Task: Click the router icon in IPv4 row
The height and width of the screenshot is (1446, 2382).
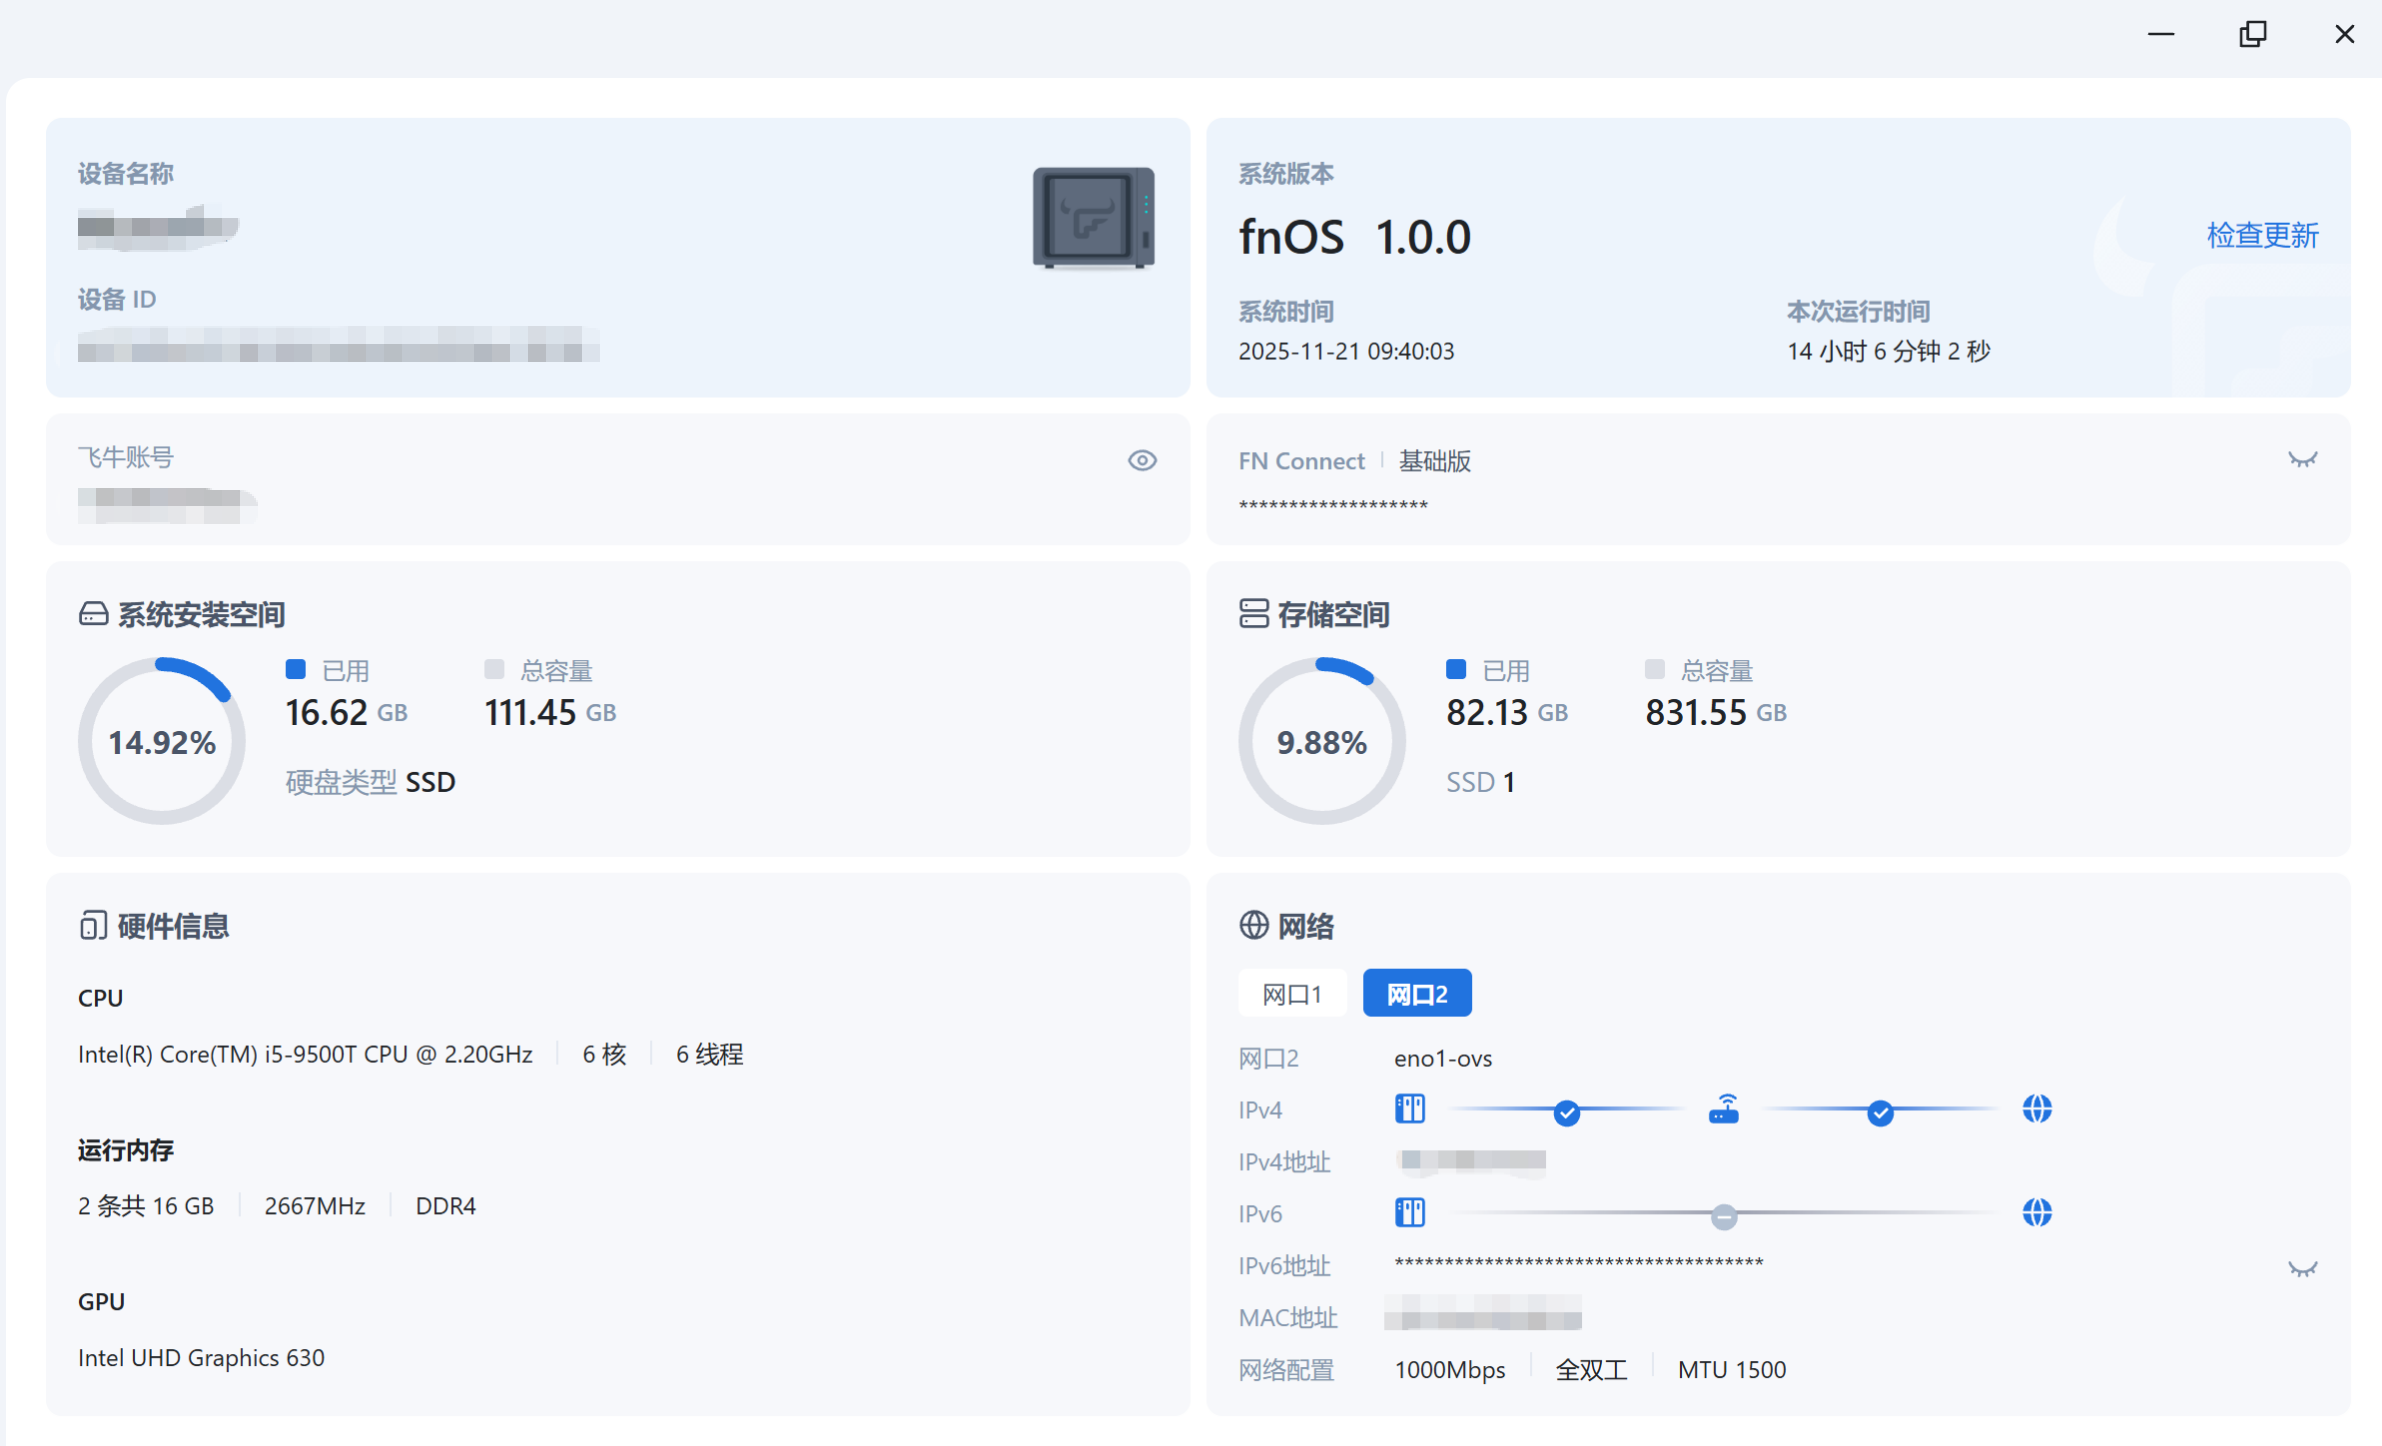Action: click(1723, 1109)
